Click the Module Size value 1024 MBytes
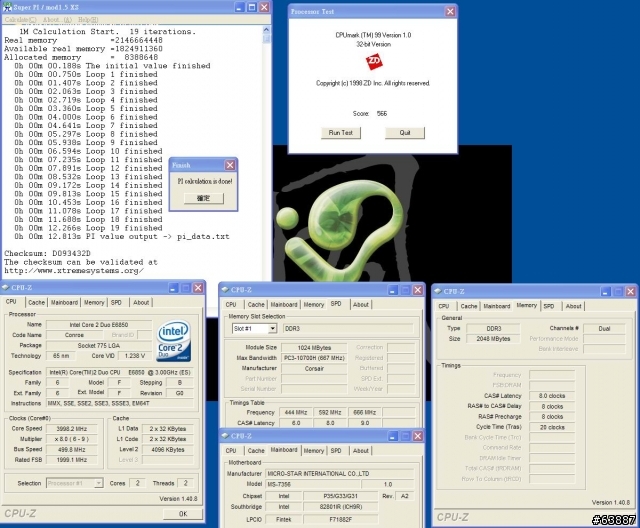 314,348
